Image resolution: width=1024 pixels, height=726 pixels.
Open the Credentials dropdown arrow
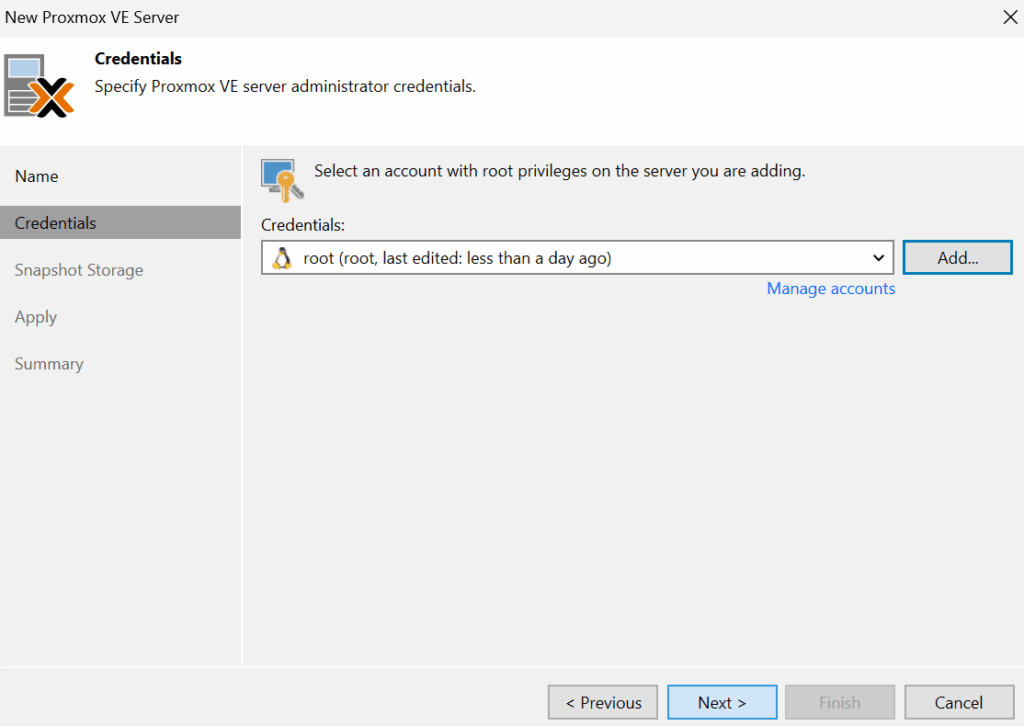(878, 258)
